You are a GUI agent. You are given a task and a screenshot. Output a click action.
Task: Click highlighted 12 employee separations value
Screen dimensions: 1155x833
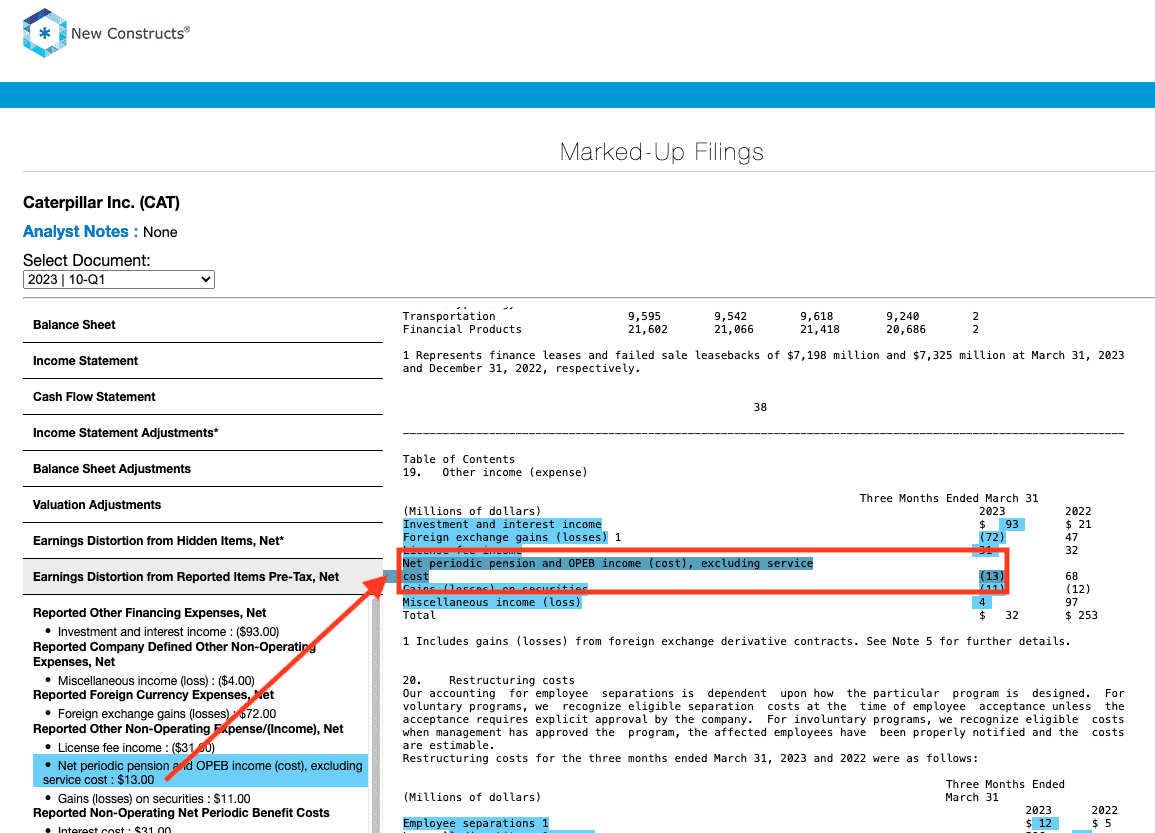pos(1045,823)
